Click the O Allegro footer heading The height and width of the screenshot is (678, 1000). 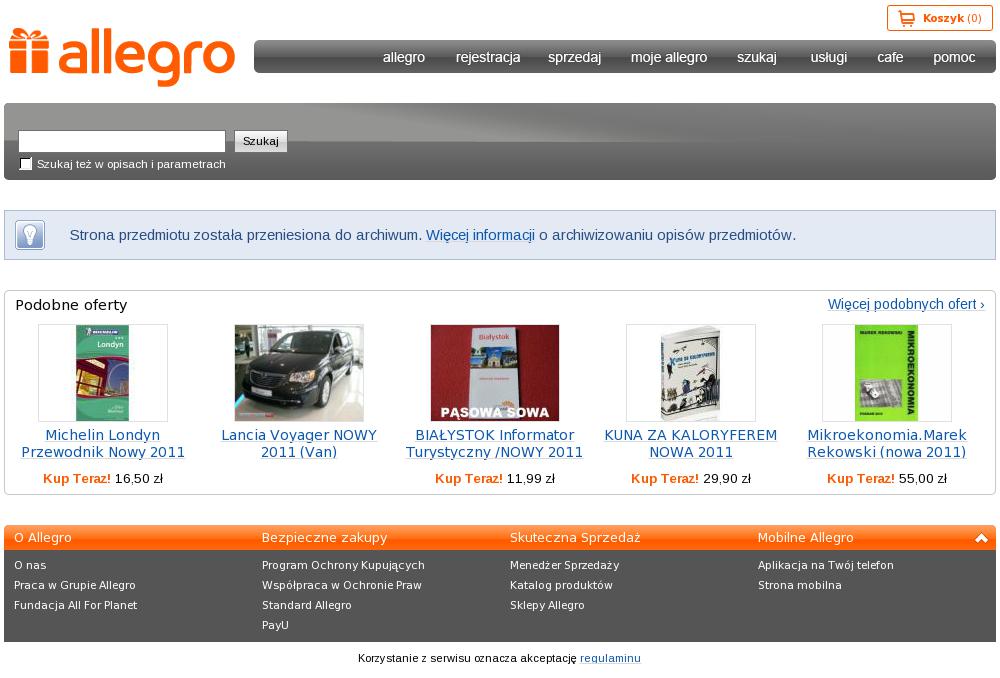[x=43, y=538]
